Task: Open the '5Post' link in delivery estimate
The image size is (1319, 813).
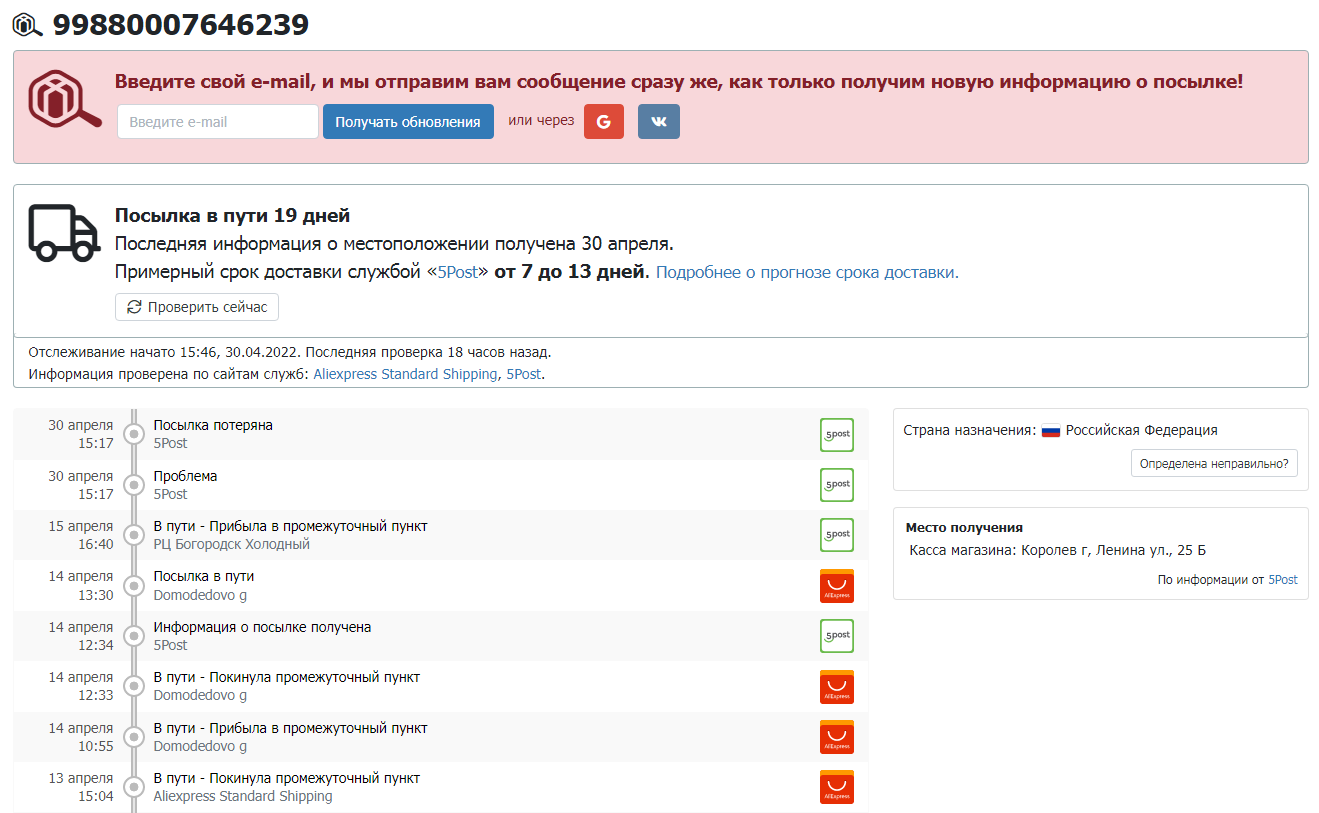Action: [x=458, y=273]
